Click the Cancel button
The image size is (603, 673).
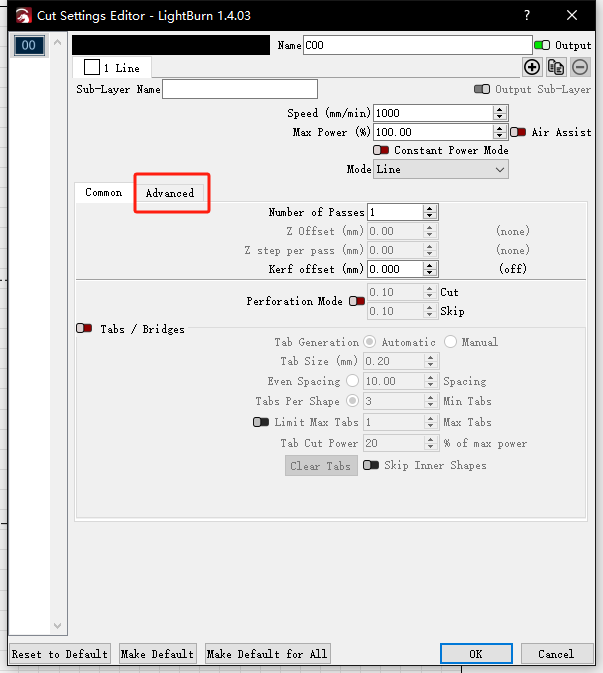(557, 654)
